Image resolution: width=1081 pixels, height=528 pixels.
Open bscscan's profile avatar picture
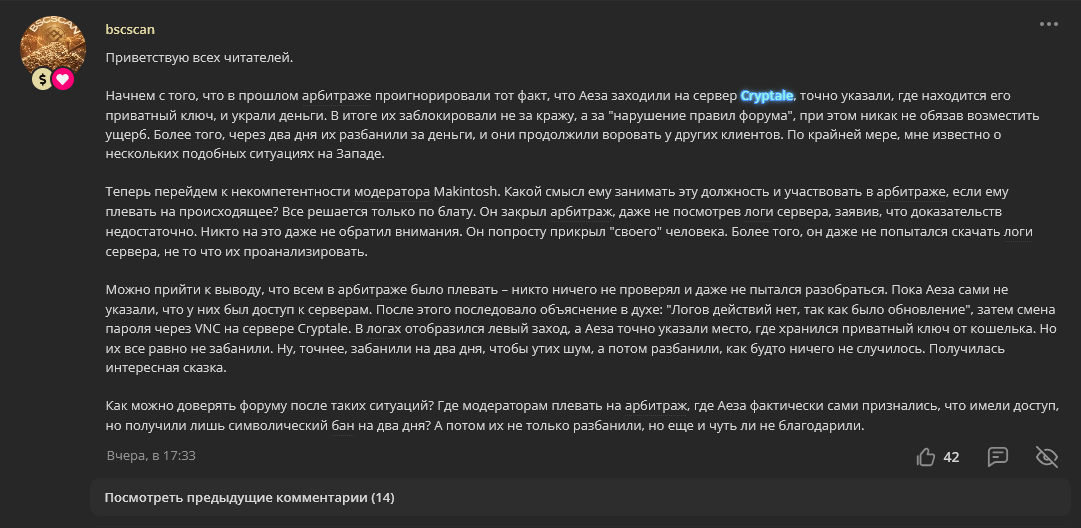[53, 47]
